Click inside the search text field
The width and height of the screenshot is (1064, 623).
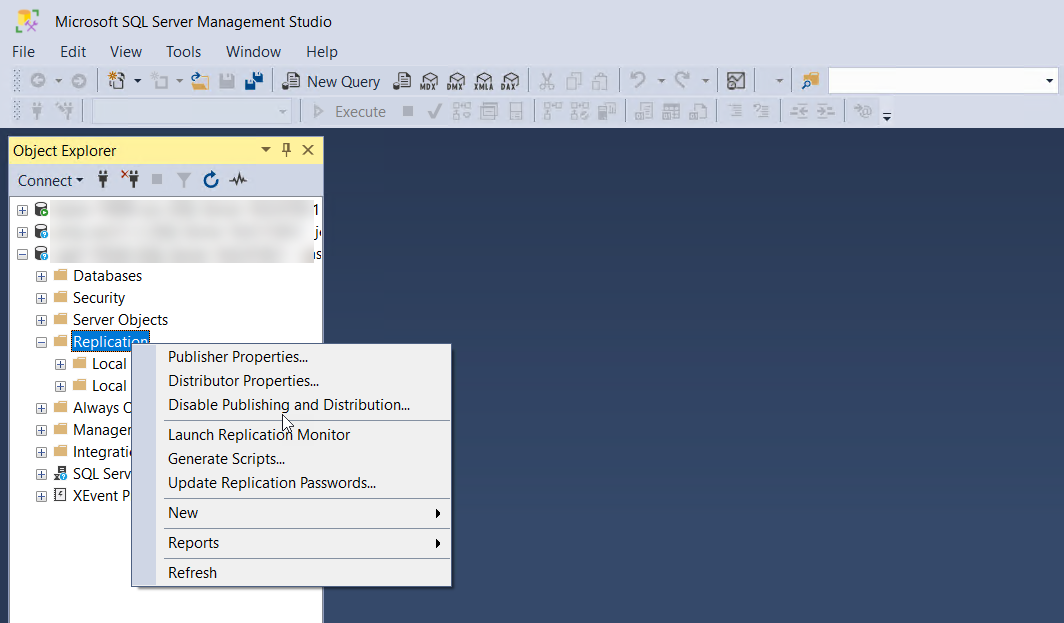tap(935, 81)
